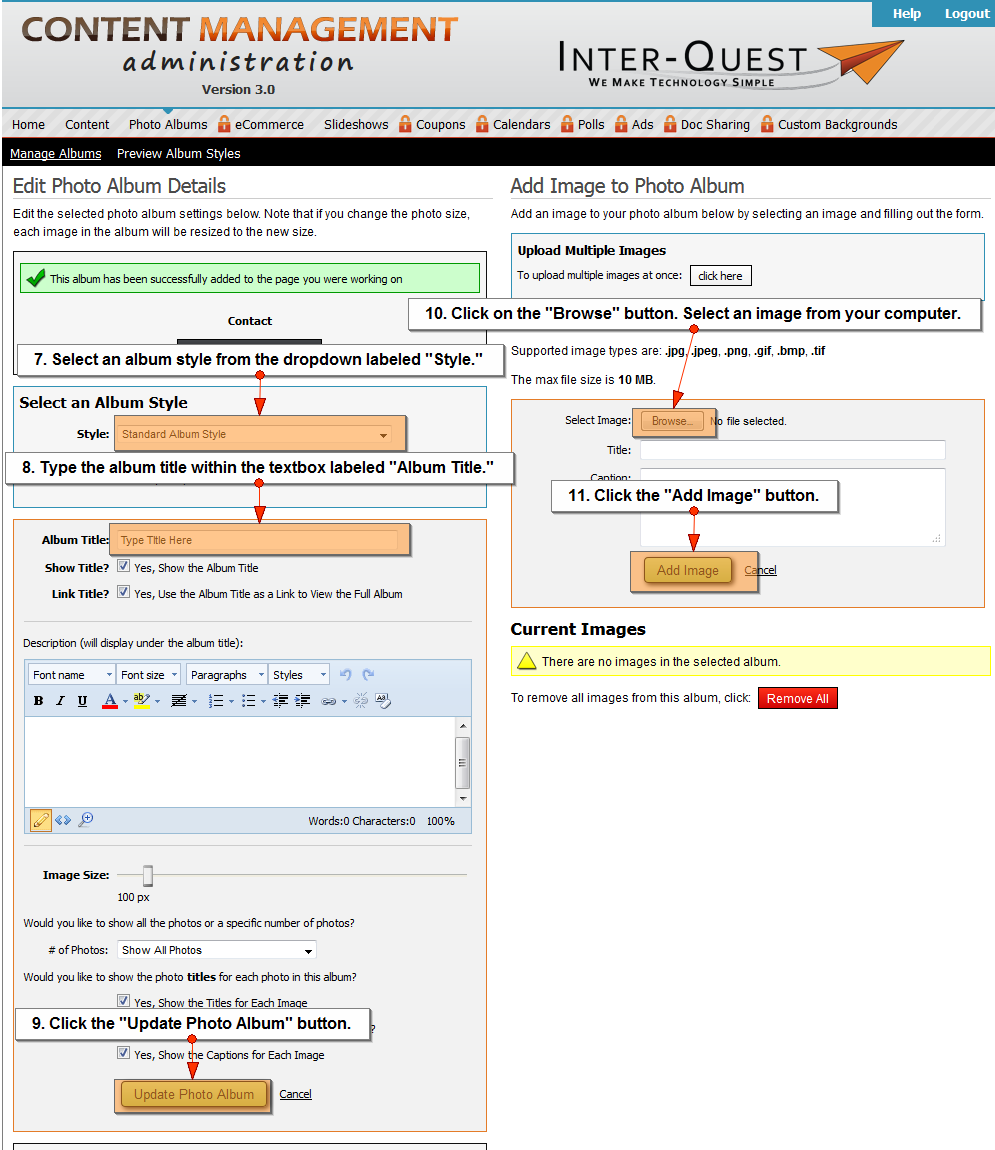The height and width of the screenshot is (1150, 995).
Task: Insert a numbered list in the editor
Action: tap(215, 701)
